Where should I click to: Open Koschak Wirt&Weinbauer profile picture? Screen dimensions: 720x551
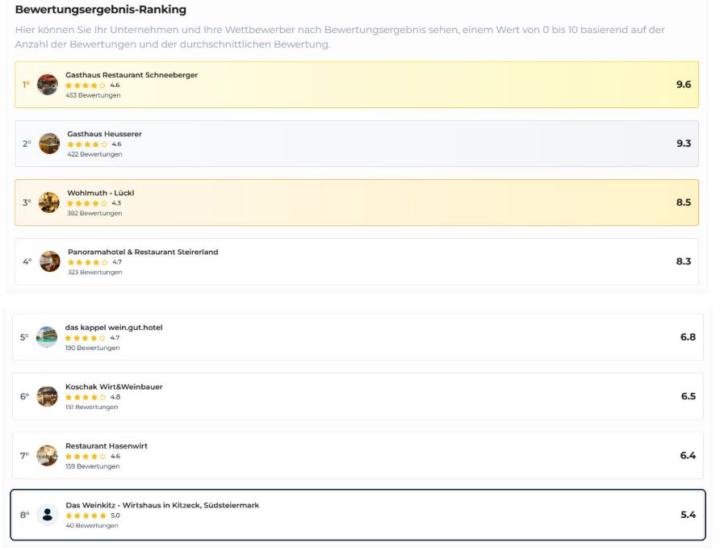click(x=47, y=396)
